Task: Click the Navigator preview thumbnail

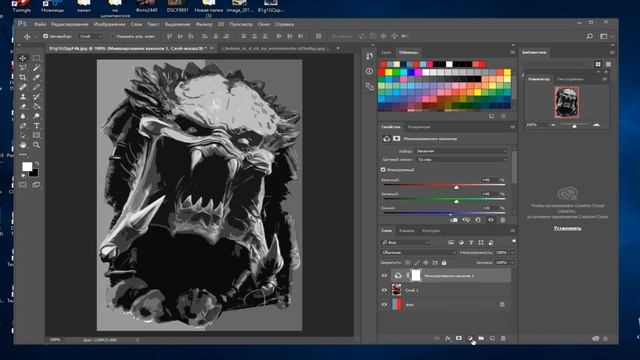Action: [x=567, y=102]
